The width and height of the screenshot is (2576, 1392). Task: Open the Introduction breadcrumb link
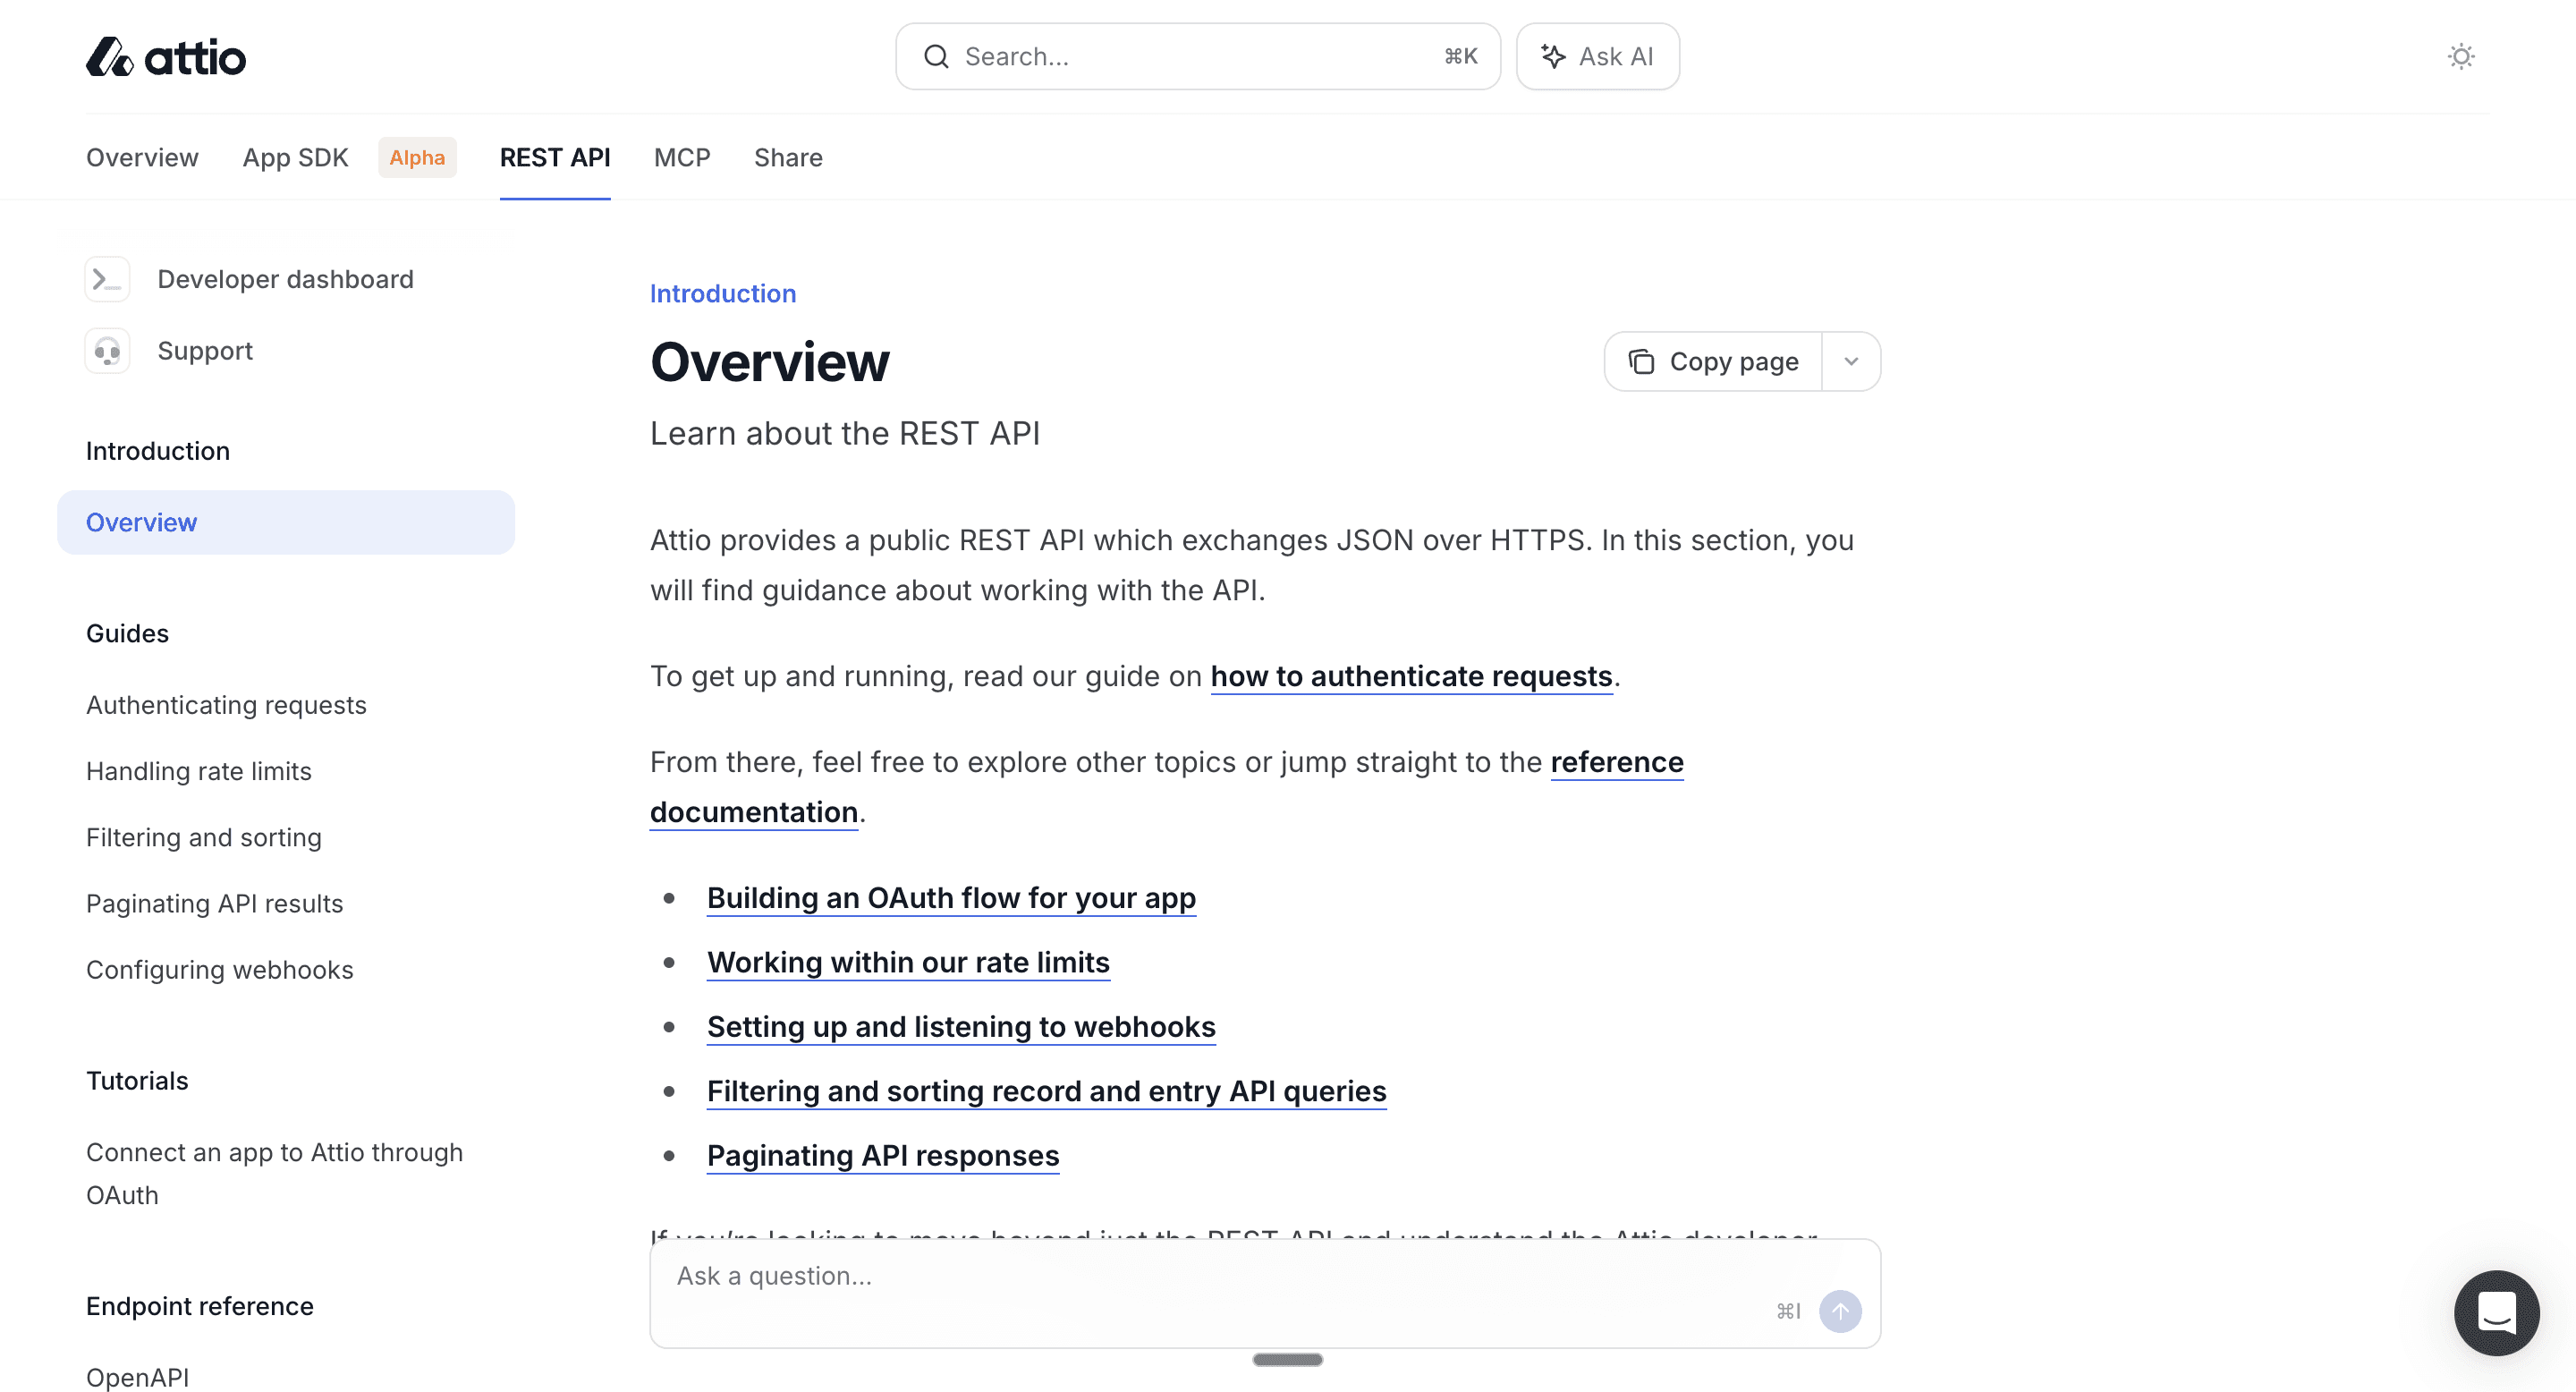tap(722, 293)
